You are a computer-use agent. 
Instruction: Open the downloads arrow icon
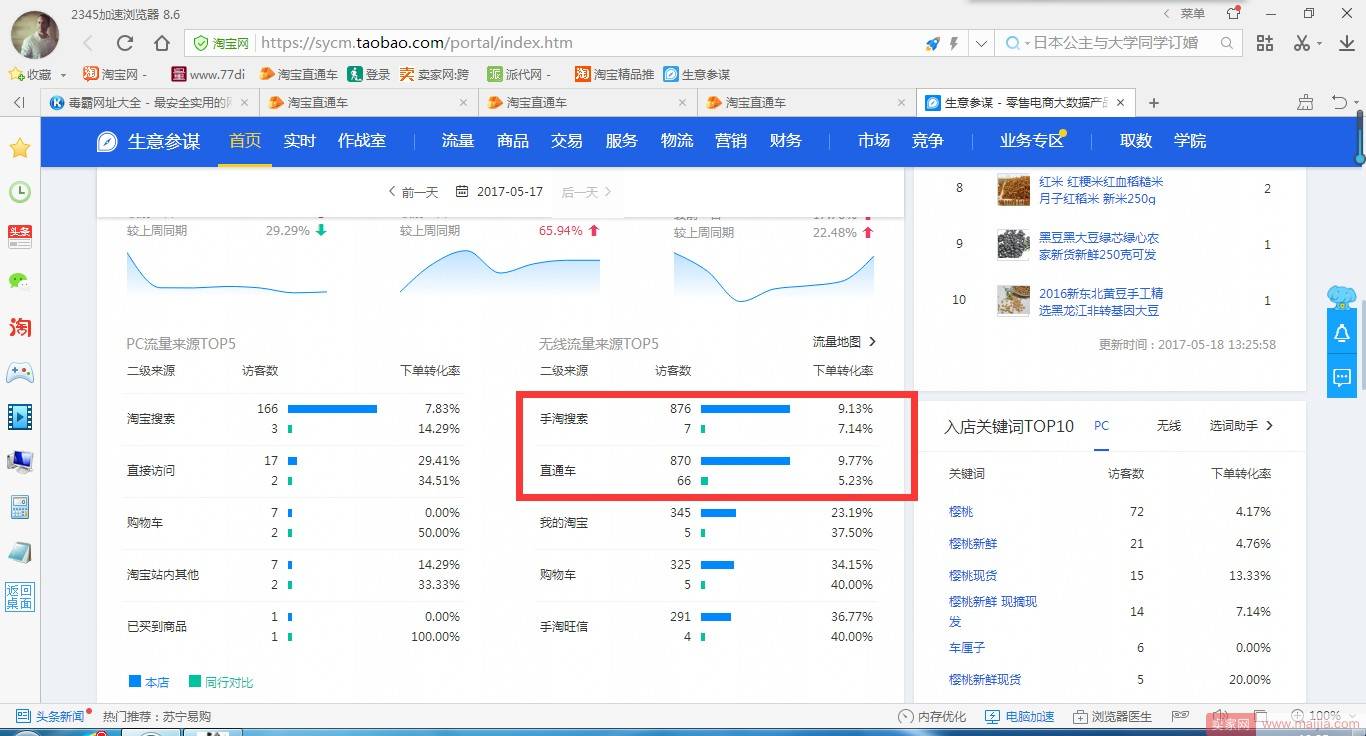click(1345, 43)
